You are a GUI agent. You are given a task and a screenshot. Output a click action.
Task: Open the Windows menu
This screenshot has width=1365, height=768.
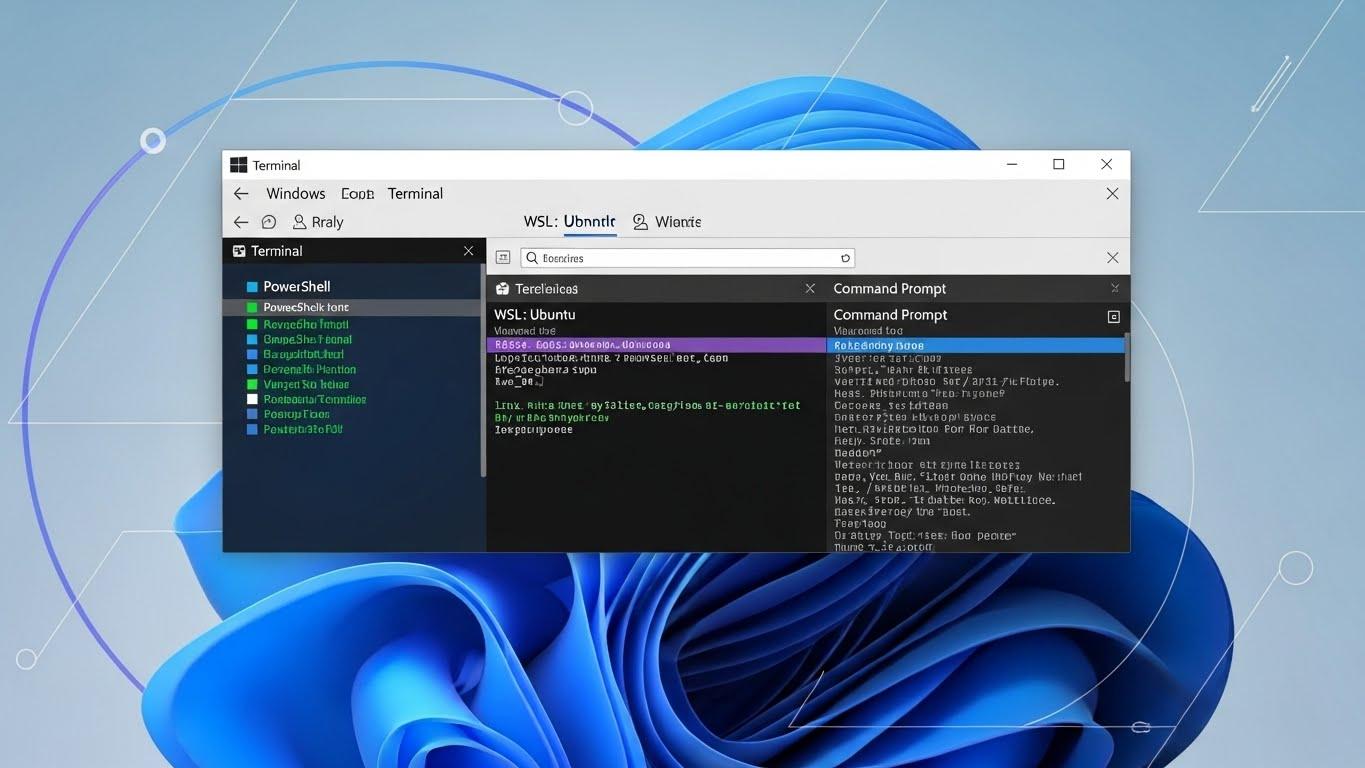[295, 193]
